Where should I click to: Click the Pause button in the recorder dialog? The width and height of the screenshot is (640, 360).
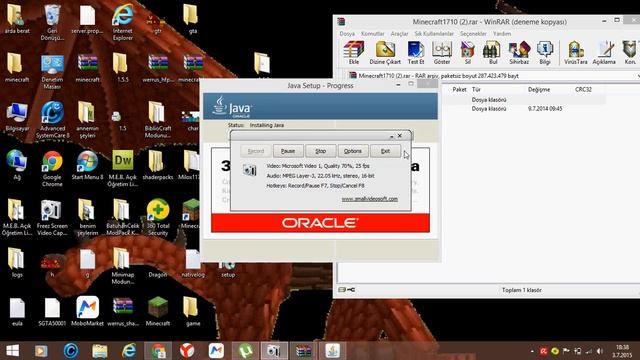point(288,151)
